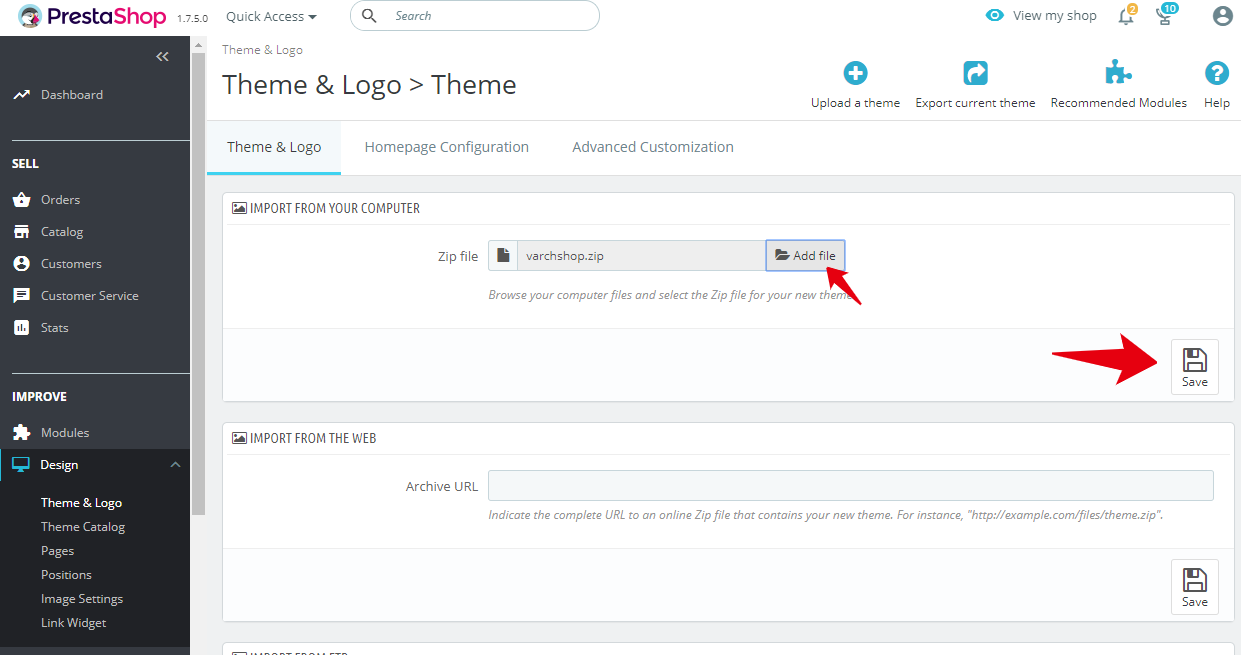This screenshot has height=655, width=1241.
Task: Click the Recommended Modules puzzle icon
Action: [x=1118, y=73]
